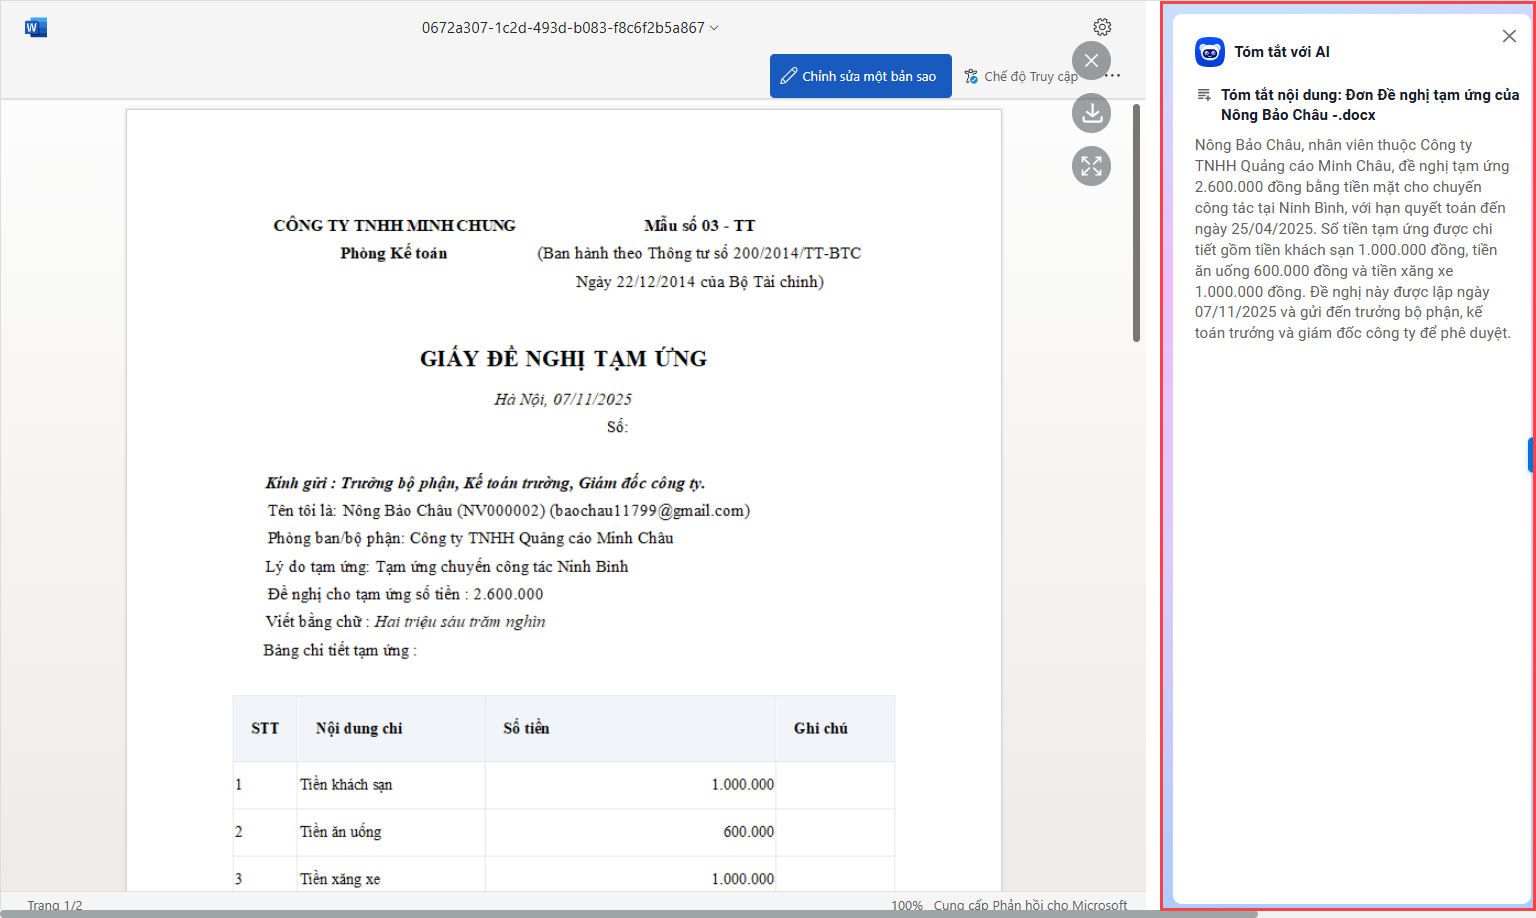Image resolution: width=1536 pixels, height=918 pixels.
Task: Click the Chỉnh sửa một bản sao button
Action: [860, 76]
